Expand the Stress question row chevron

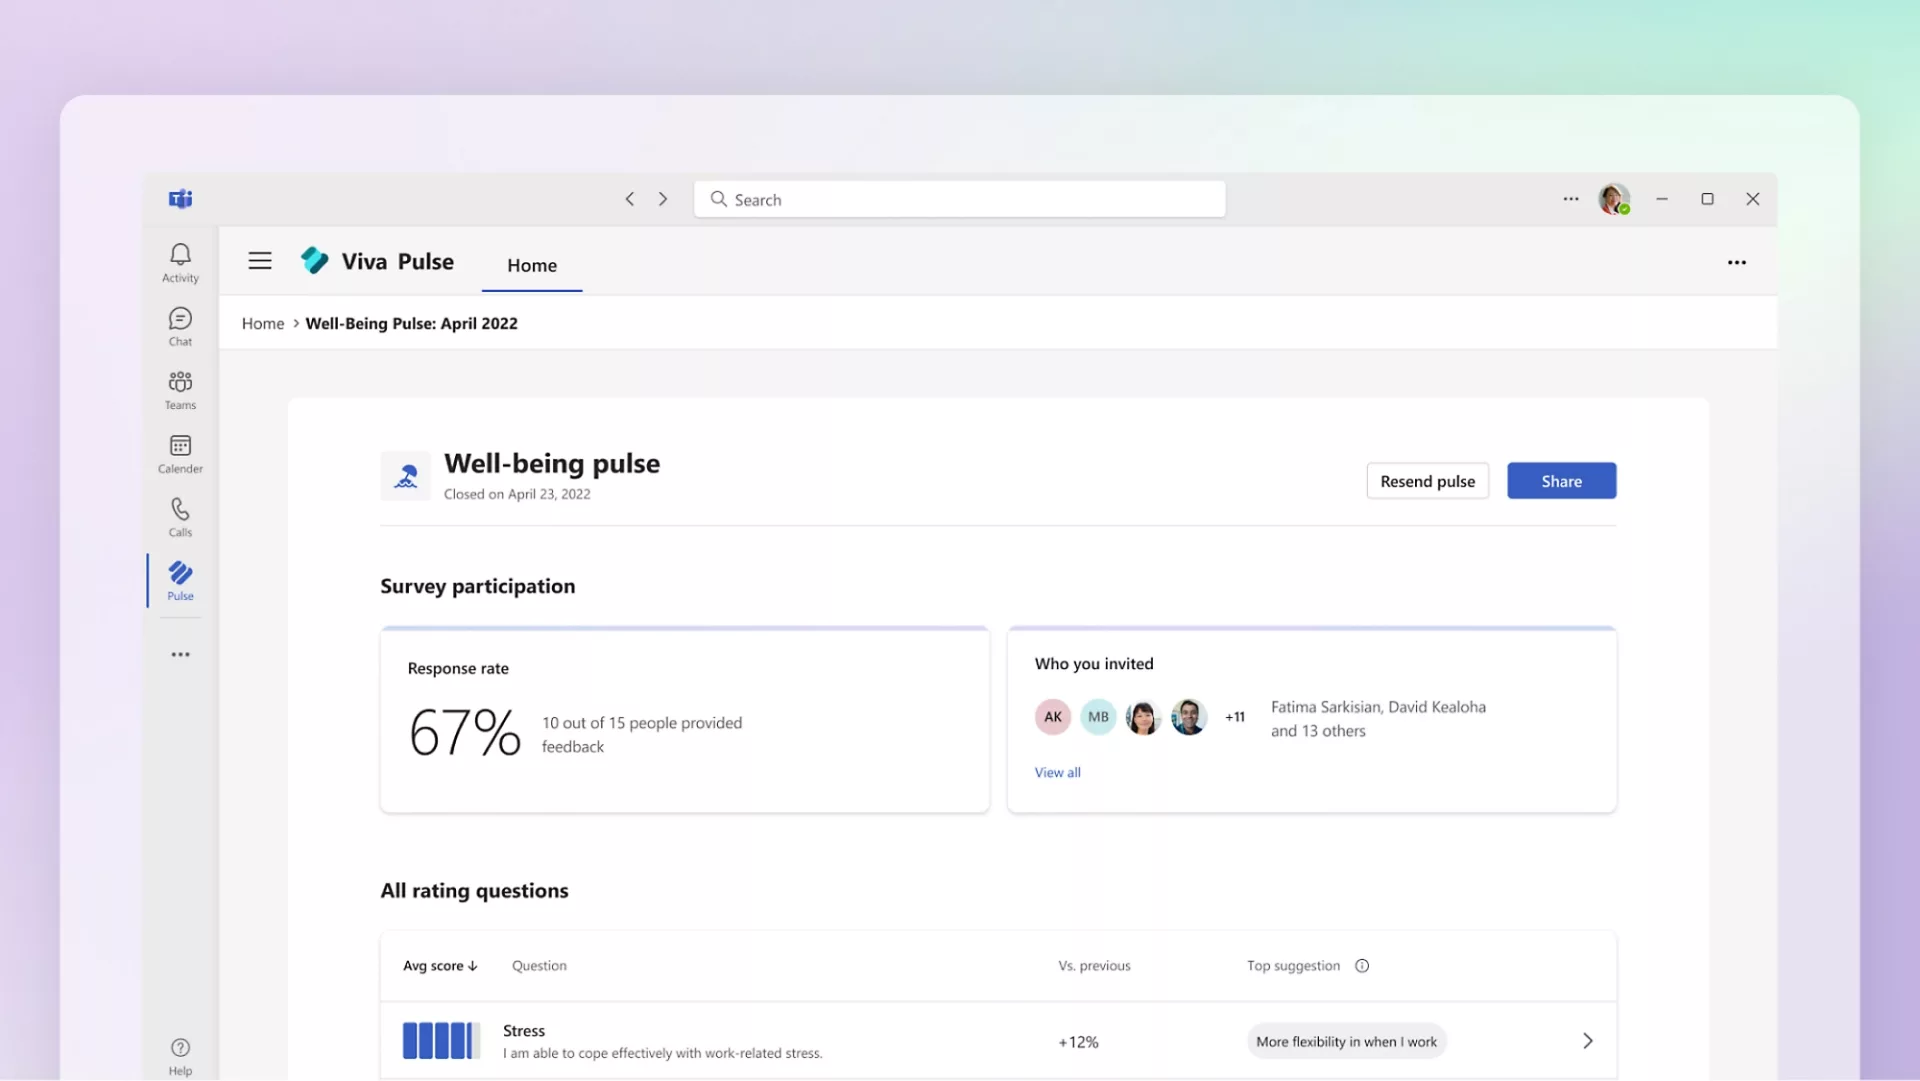point(1588,1041)
